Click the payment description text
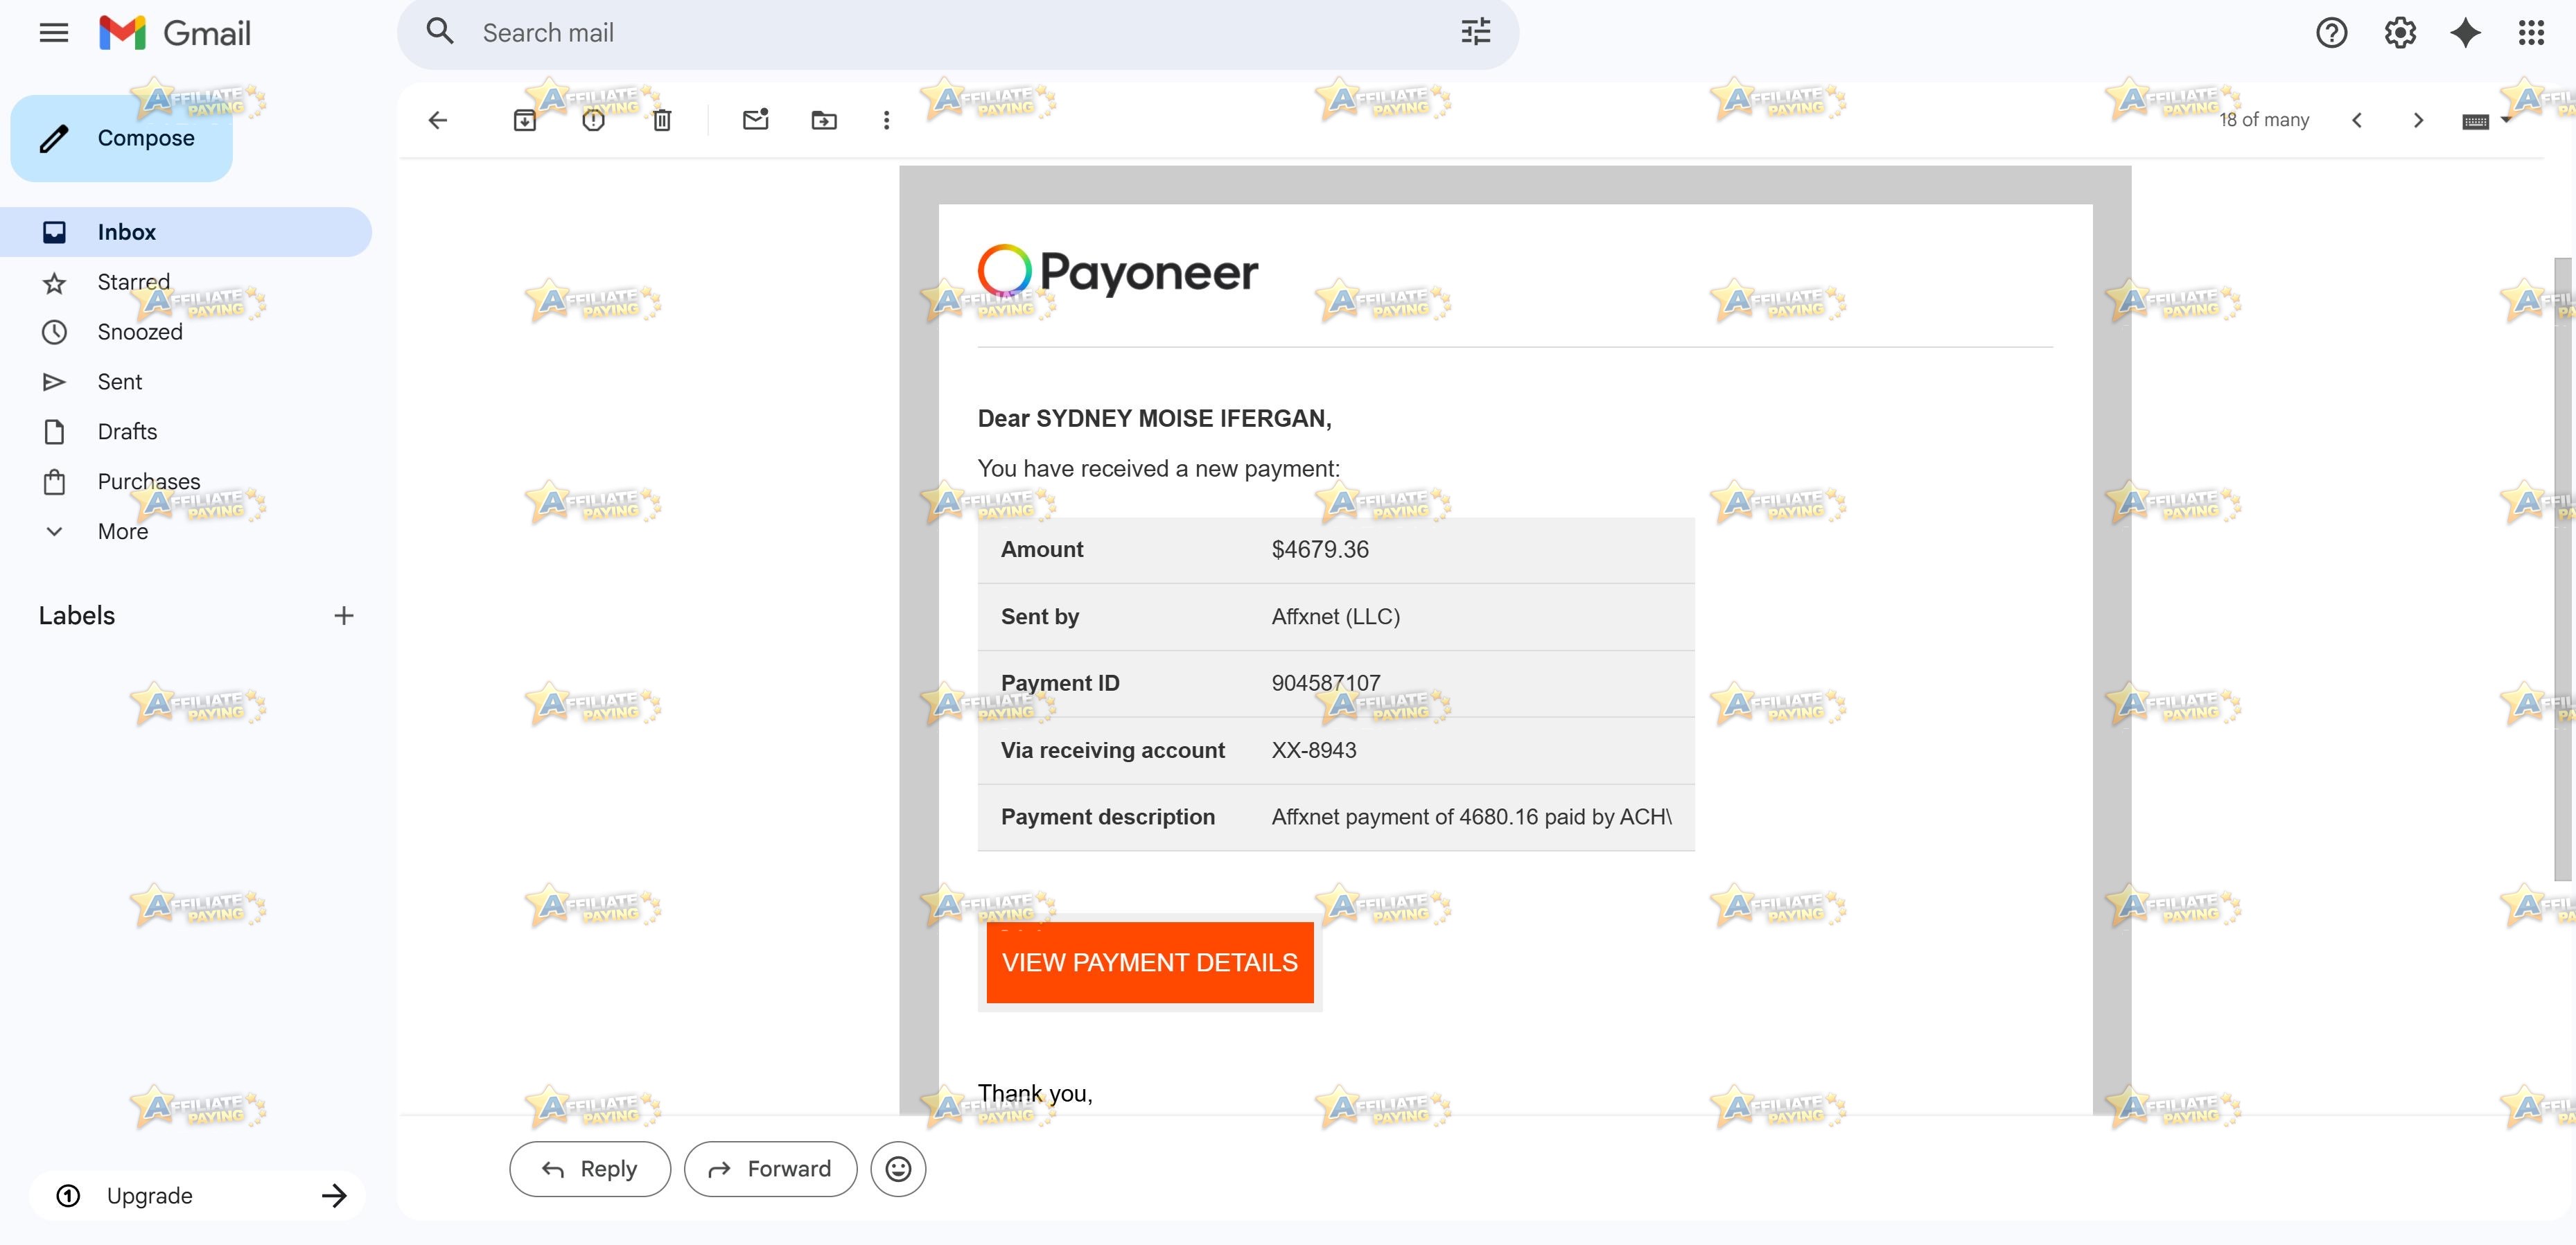This screenshot has height=1245, width=2576. [1471, 817]
